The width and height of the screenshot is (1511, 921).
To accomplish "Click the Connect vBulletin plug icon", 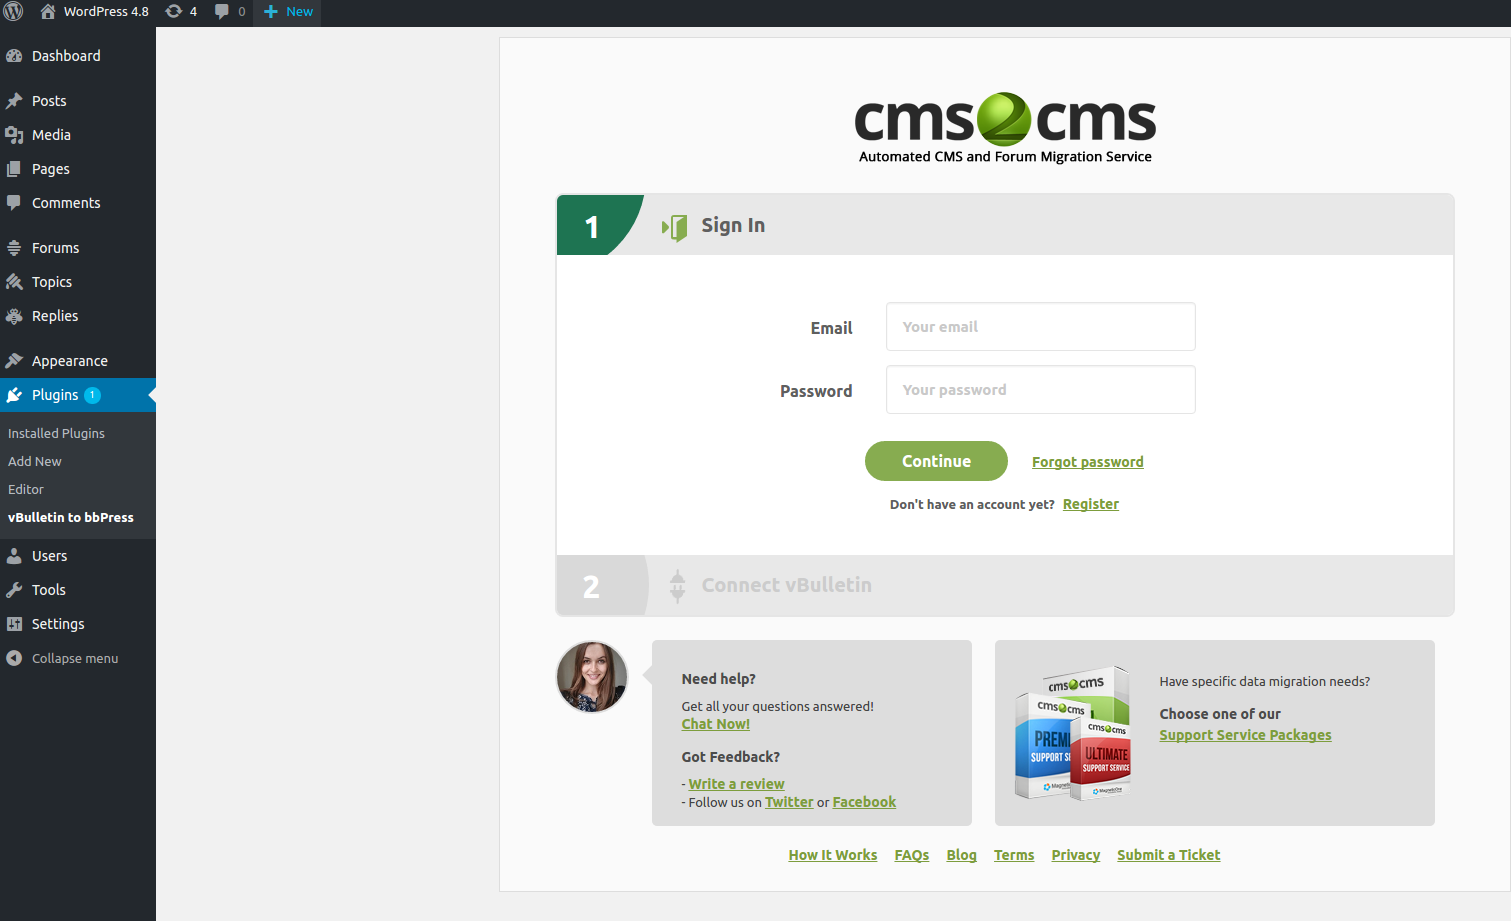I will coord(677,586).
